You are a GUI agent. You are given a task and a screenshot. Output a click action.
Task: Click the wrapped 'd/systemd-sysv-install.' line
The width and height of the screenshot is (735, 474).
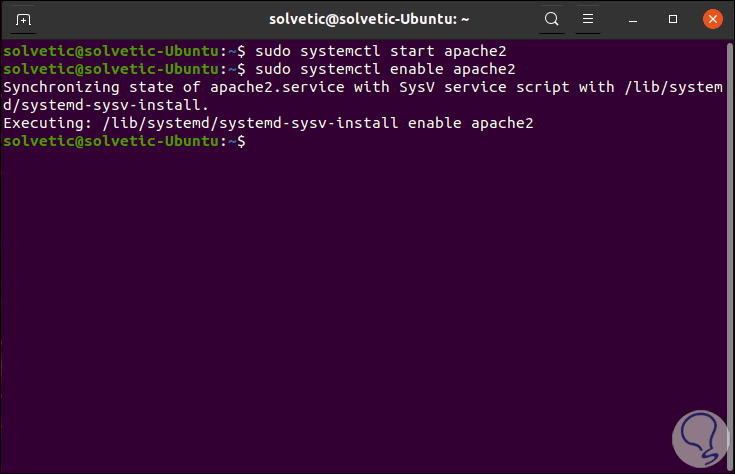coord(107,105)
